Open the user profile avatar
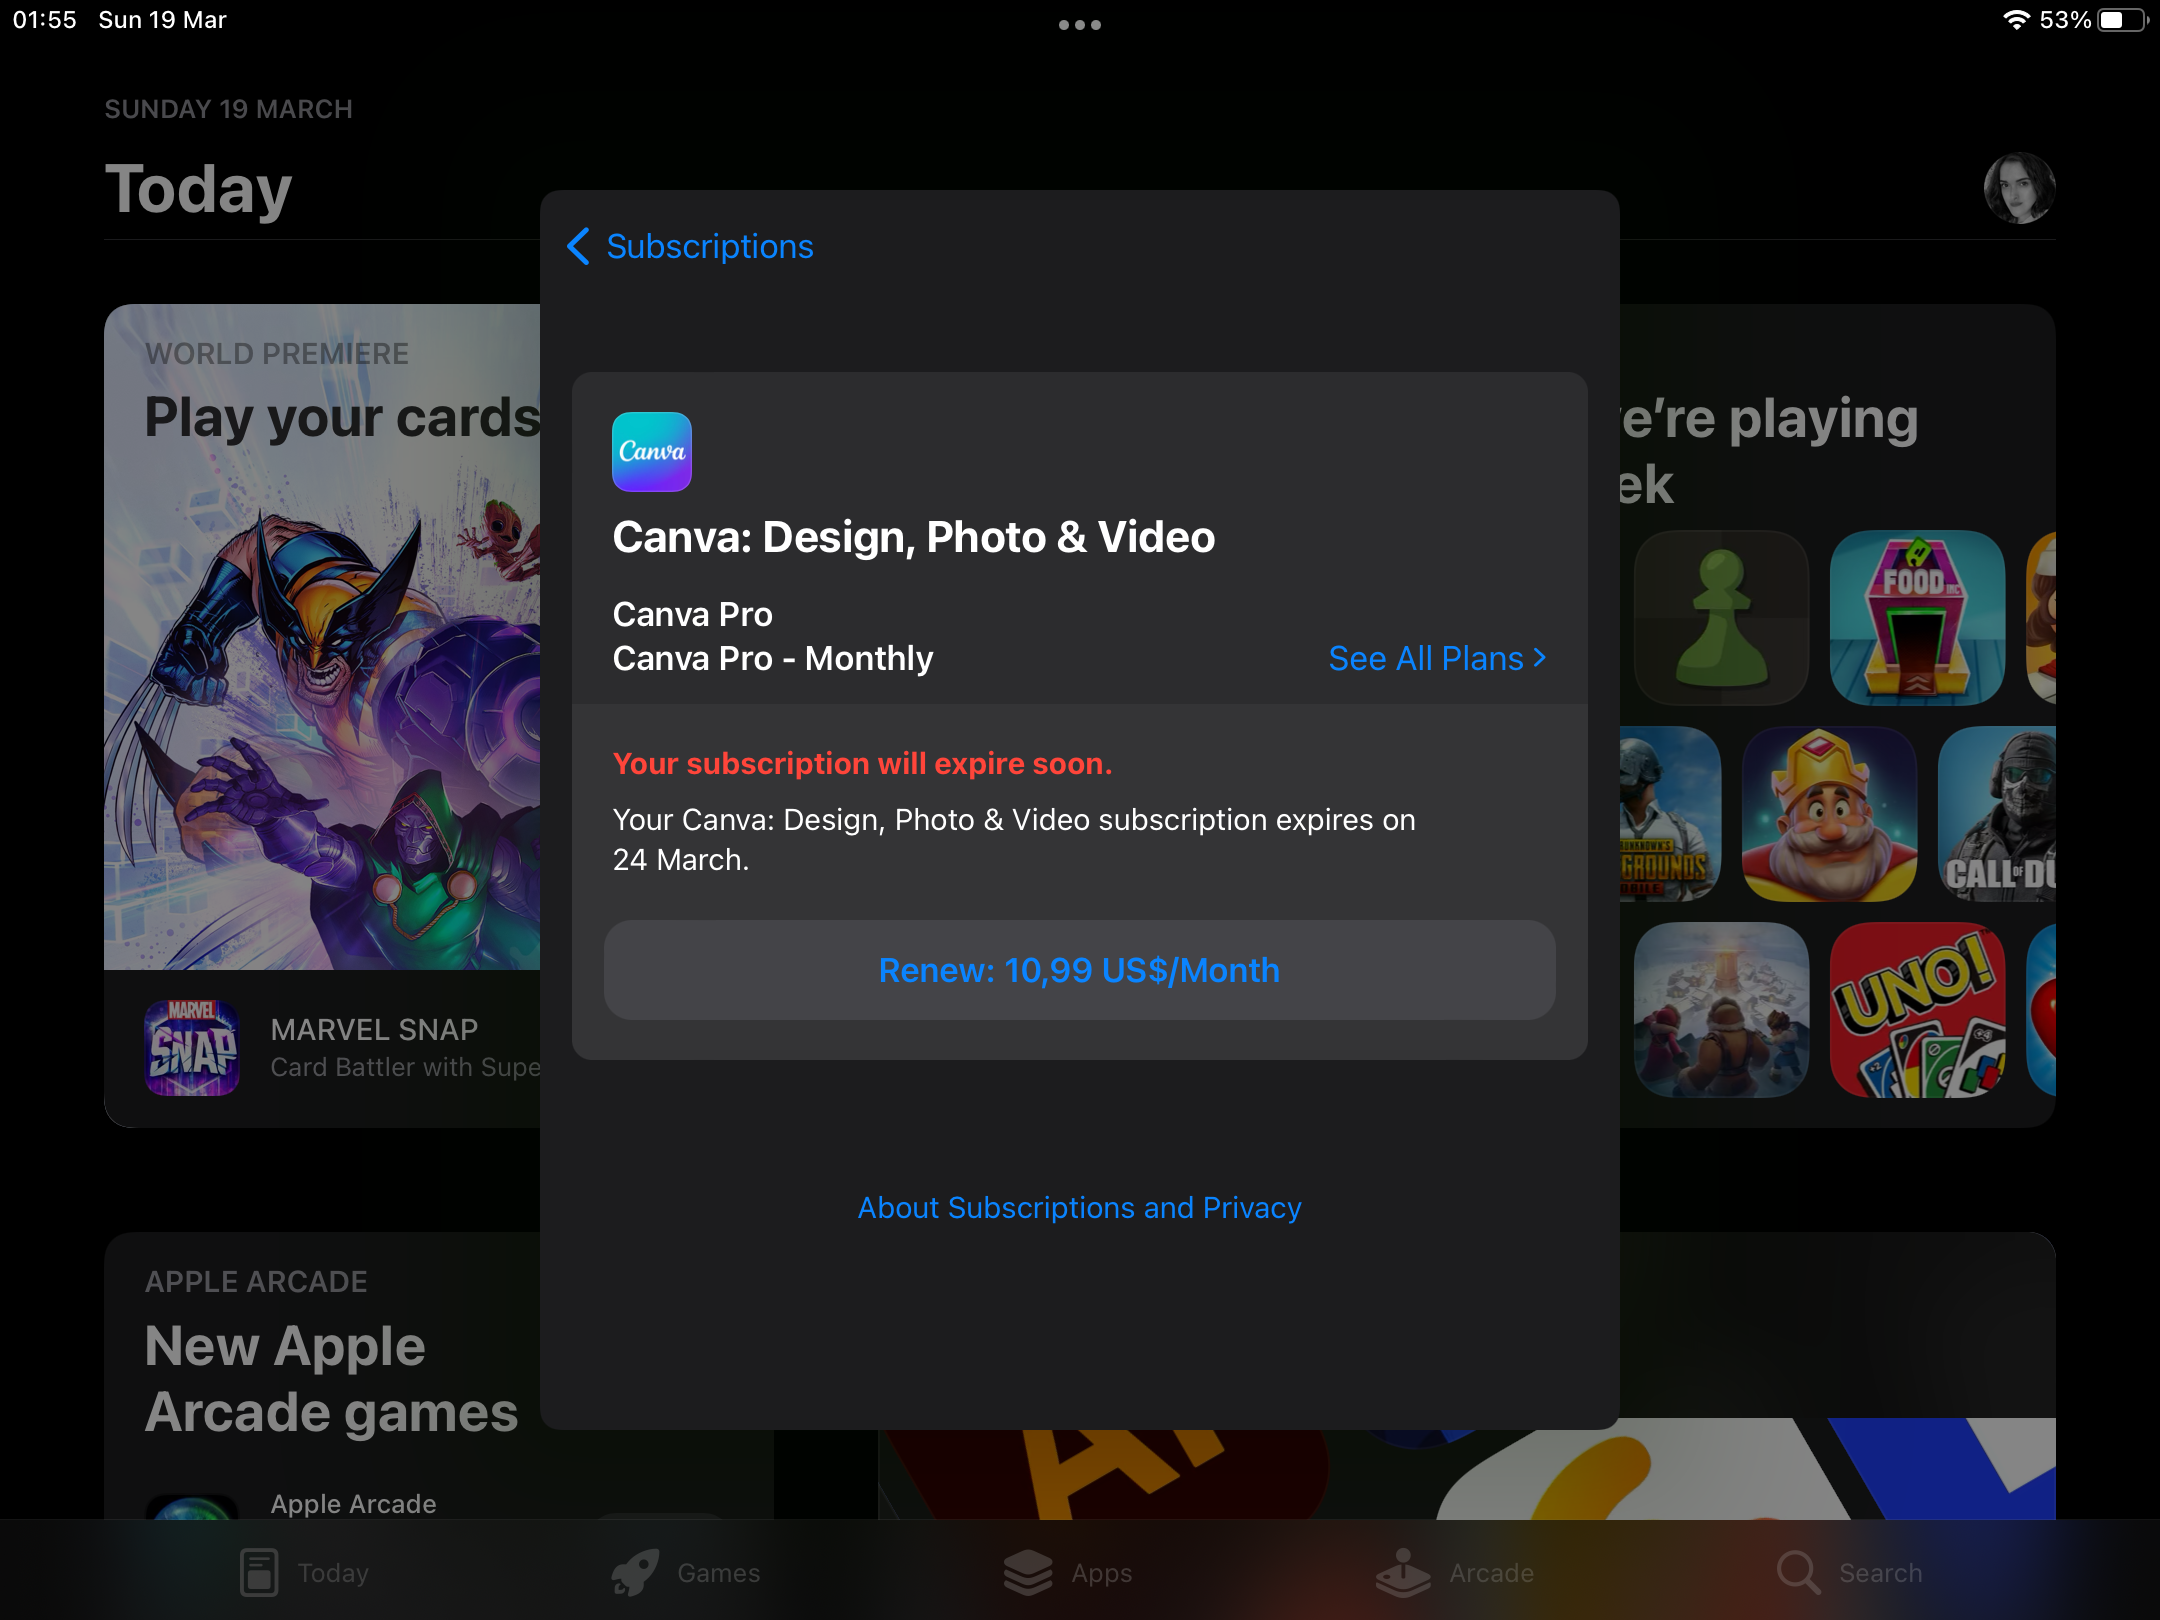This screenshot has height=1620, width=2160. tap(2018, 188)
